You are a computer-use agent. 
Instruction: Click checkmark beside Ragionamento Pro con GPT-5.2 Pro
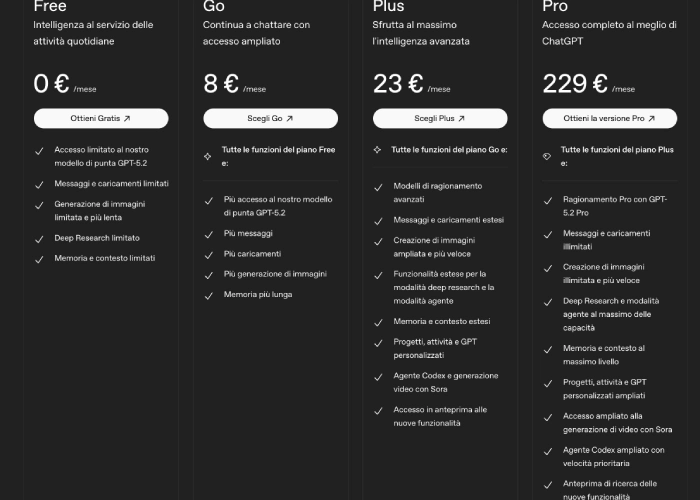548,200
